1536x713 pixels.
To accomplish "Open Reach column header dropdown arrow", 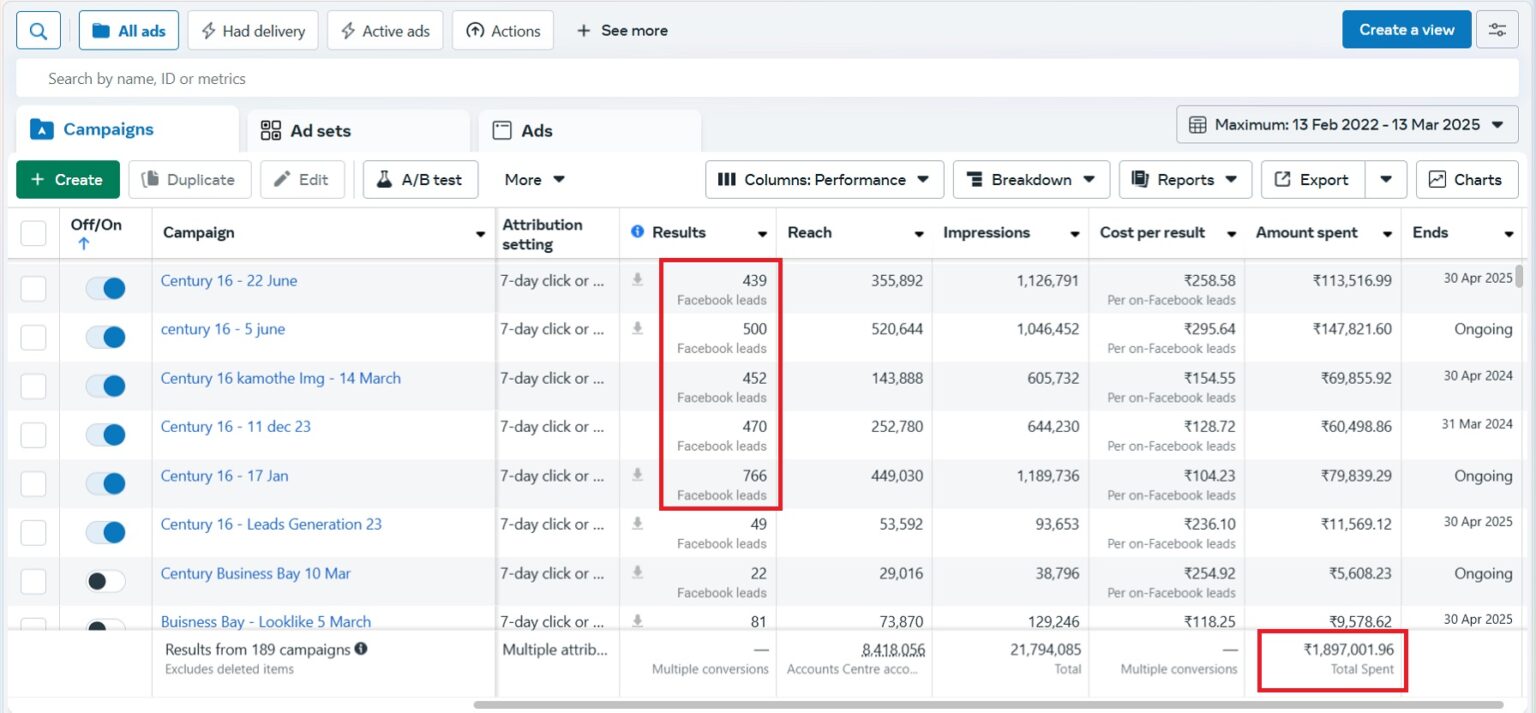I will pos(918,234).
